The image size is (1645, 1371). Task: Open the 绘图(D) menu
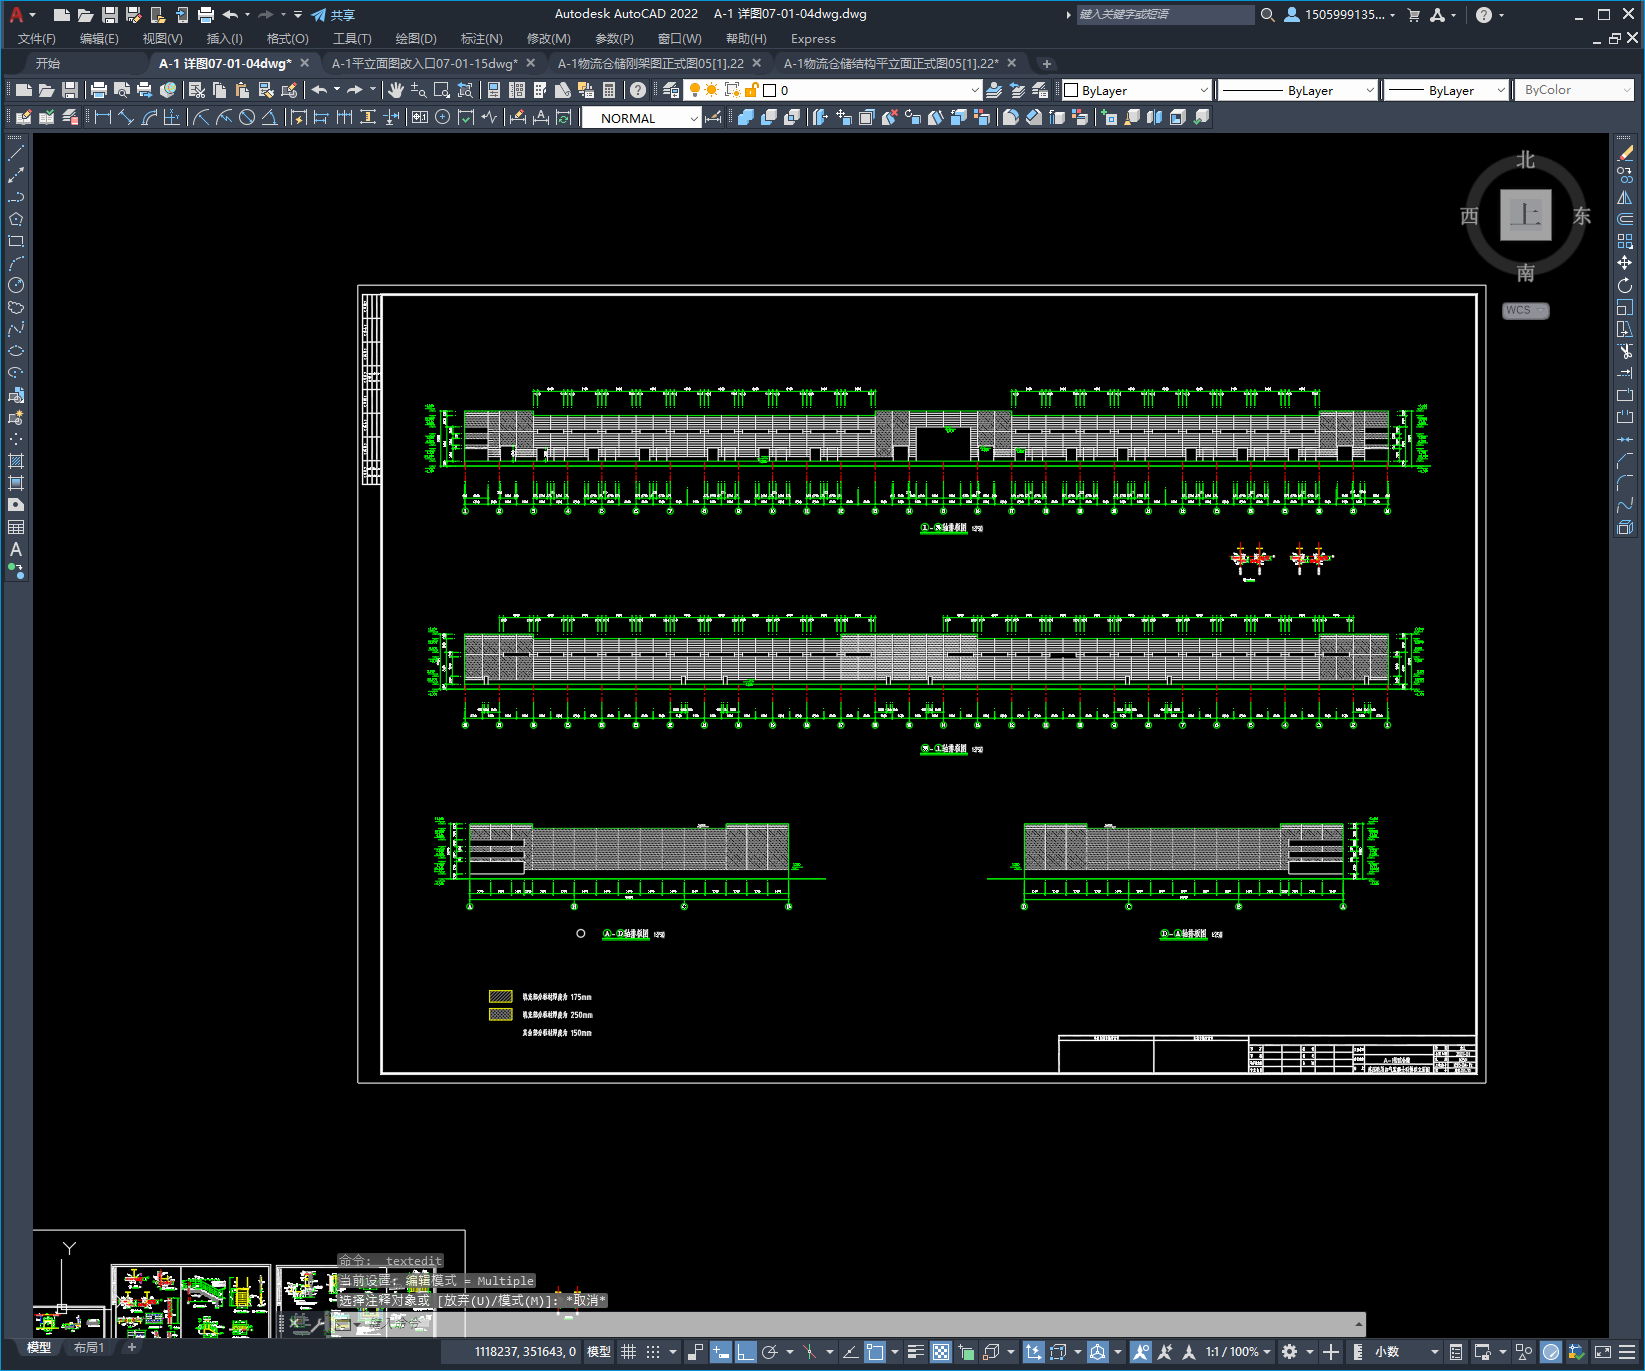click(x=416, y=39)
